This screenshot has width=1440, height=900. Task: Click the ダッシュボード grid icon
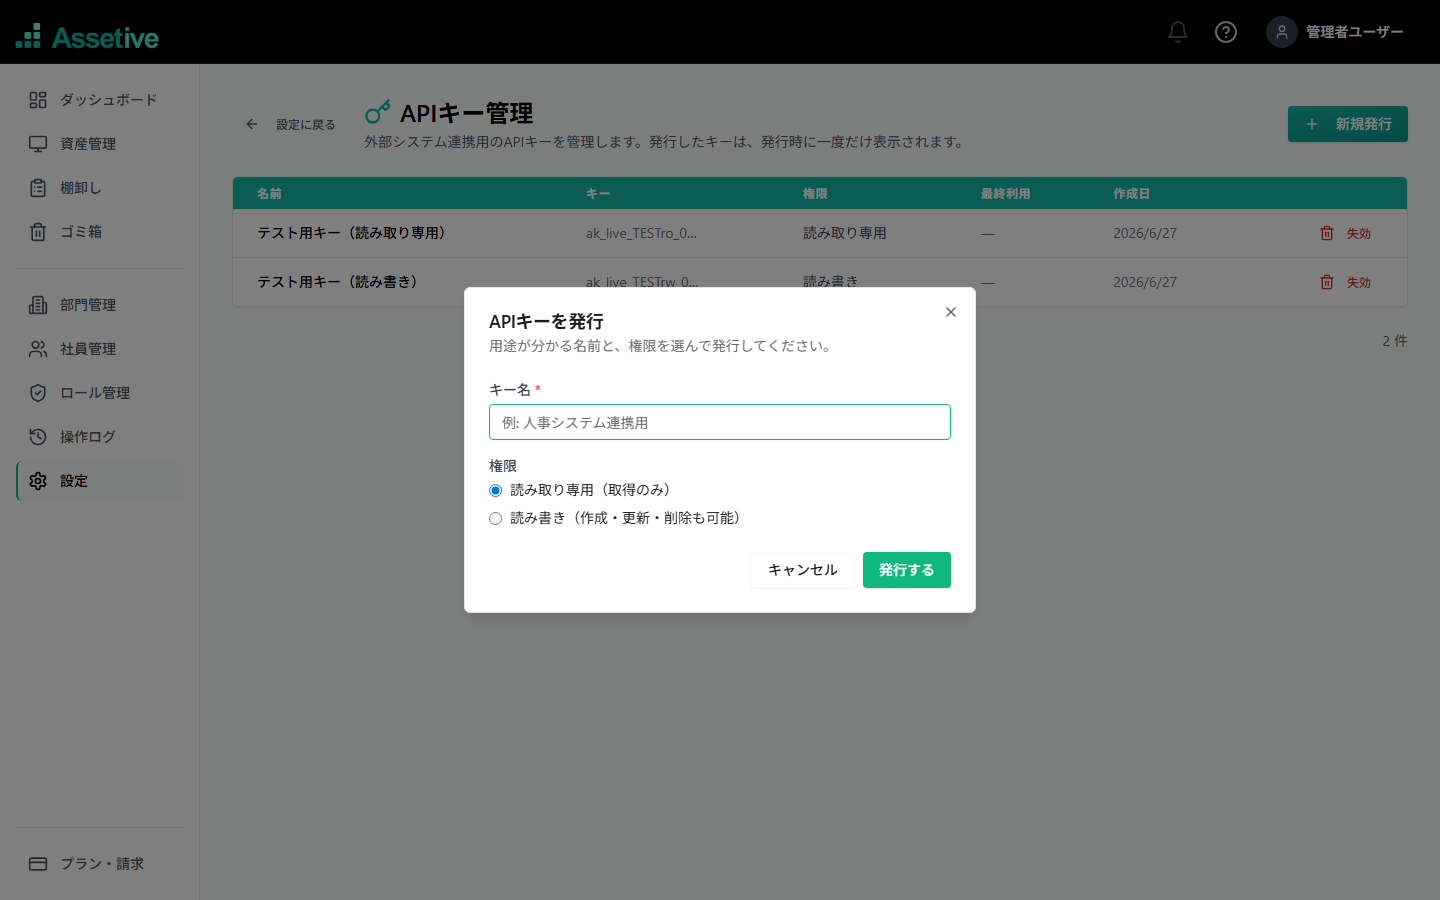click(x=38, y=100)
